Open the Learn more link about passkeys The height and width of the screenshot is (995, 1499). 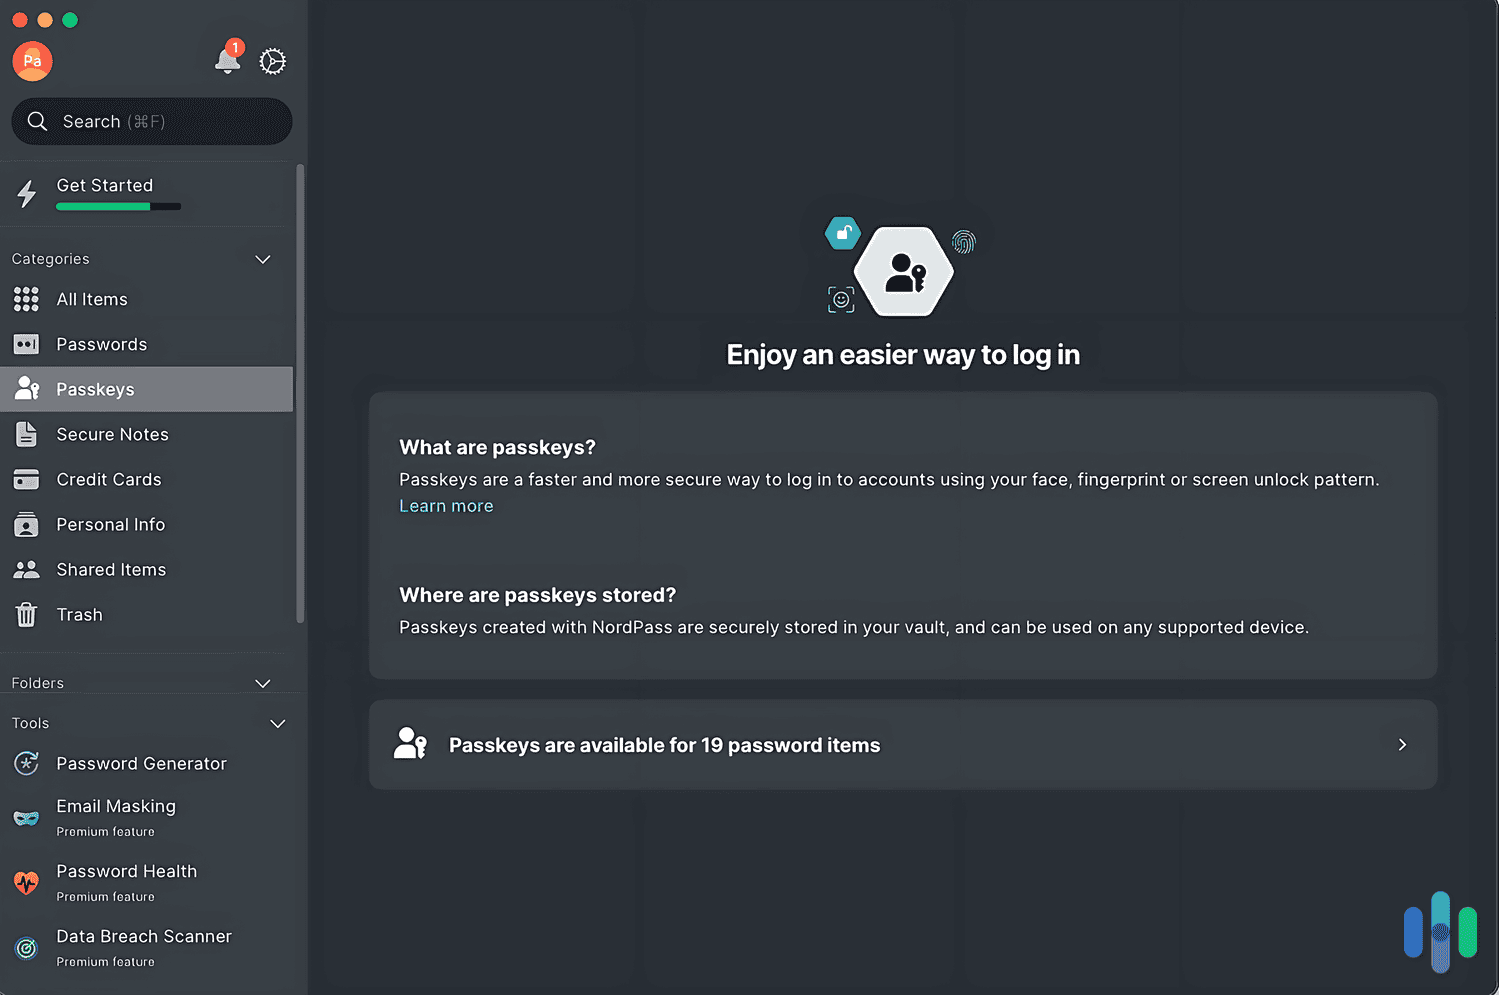(x=446, y=505)
